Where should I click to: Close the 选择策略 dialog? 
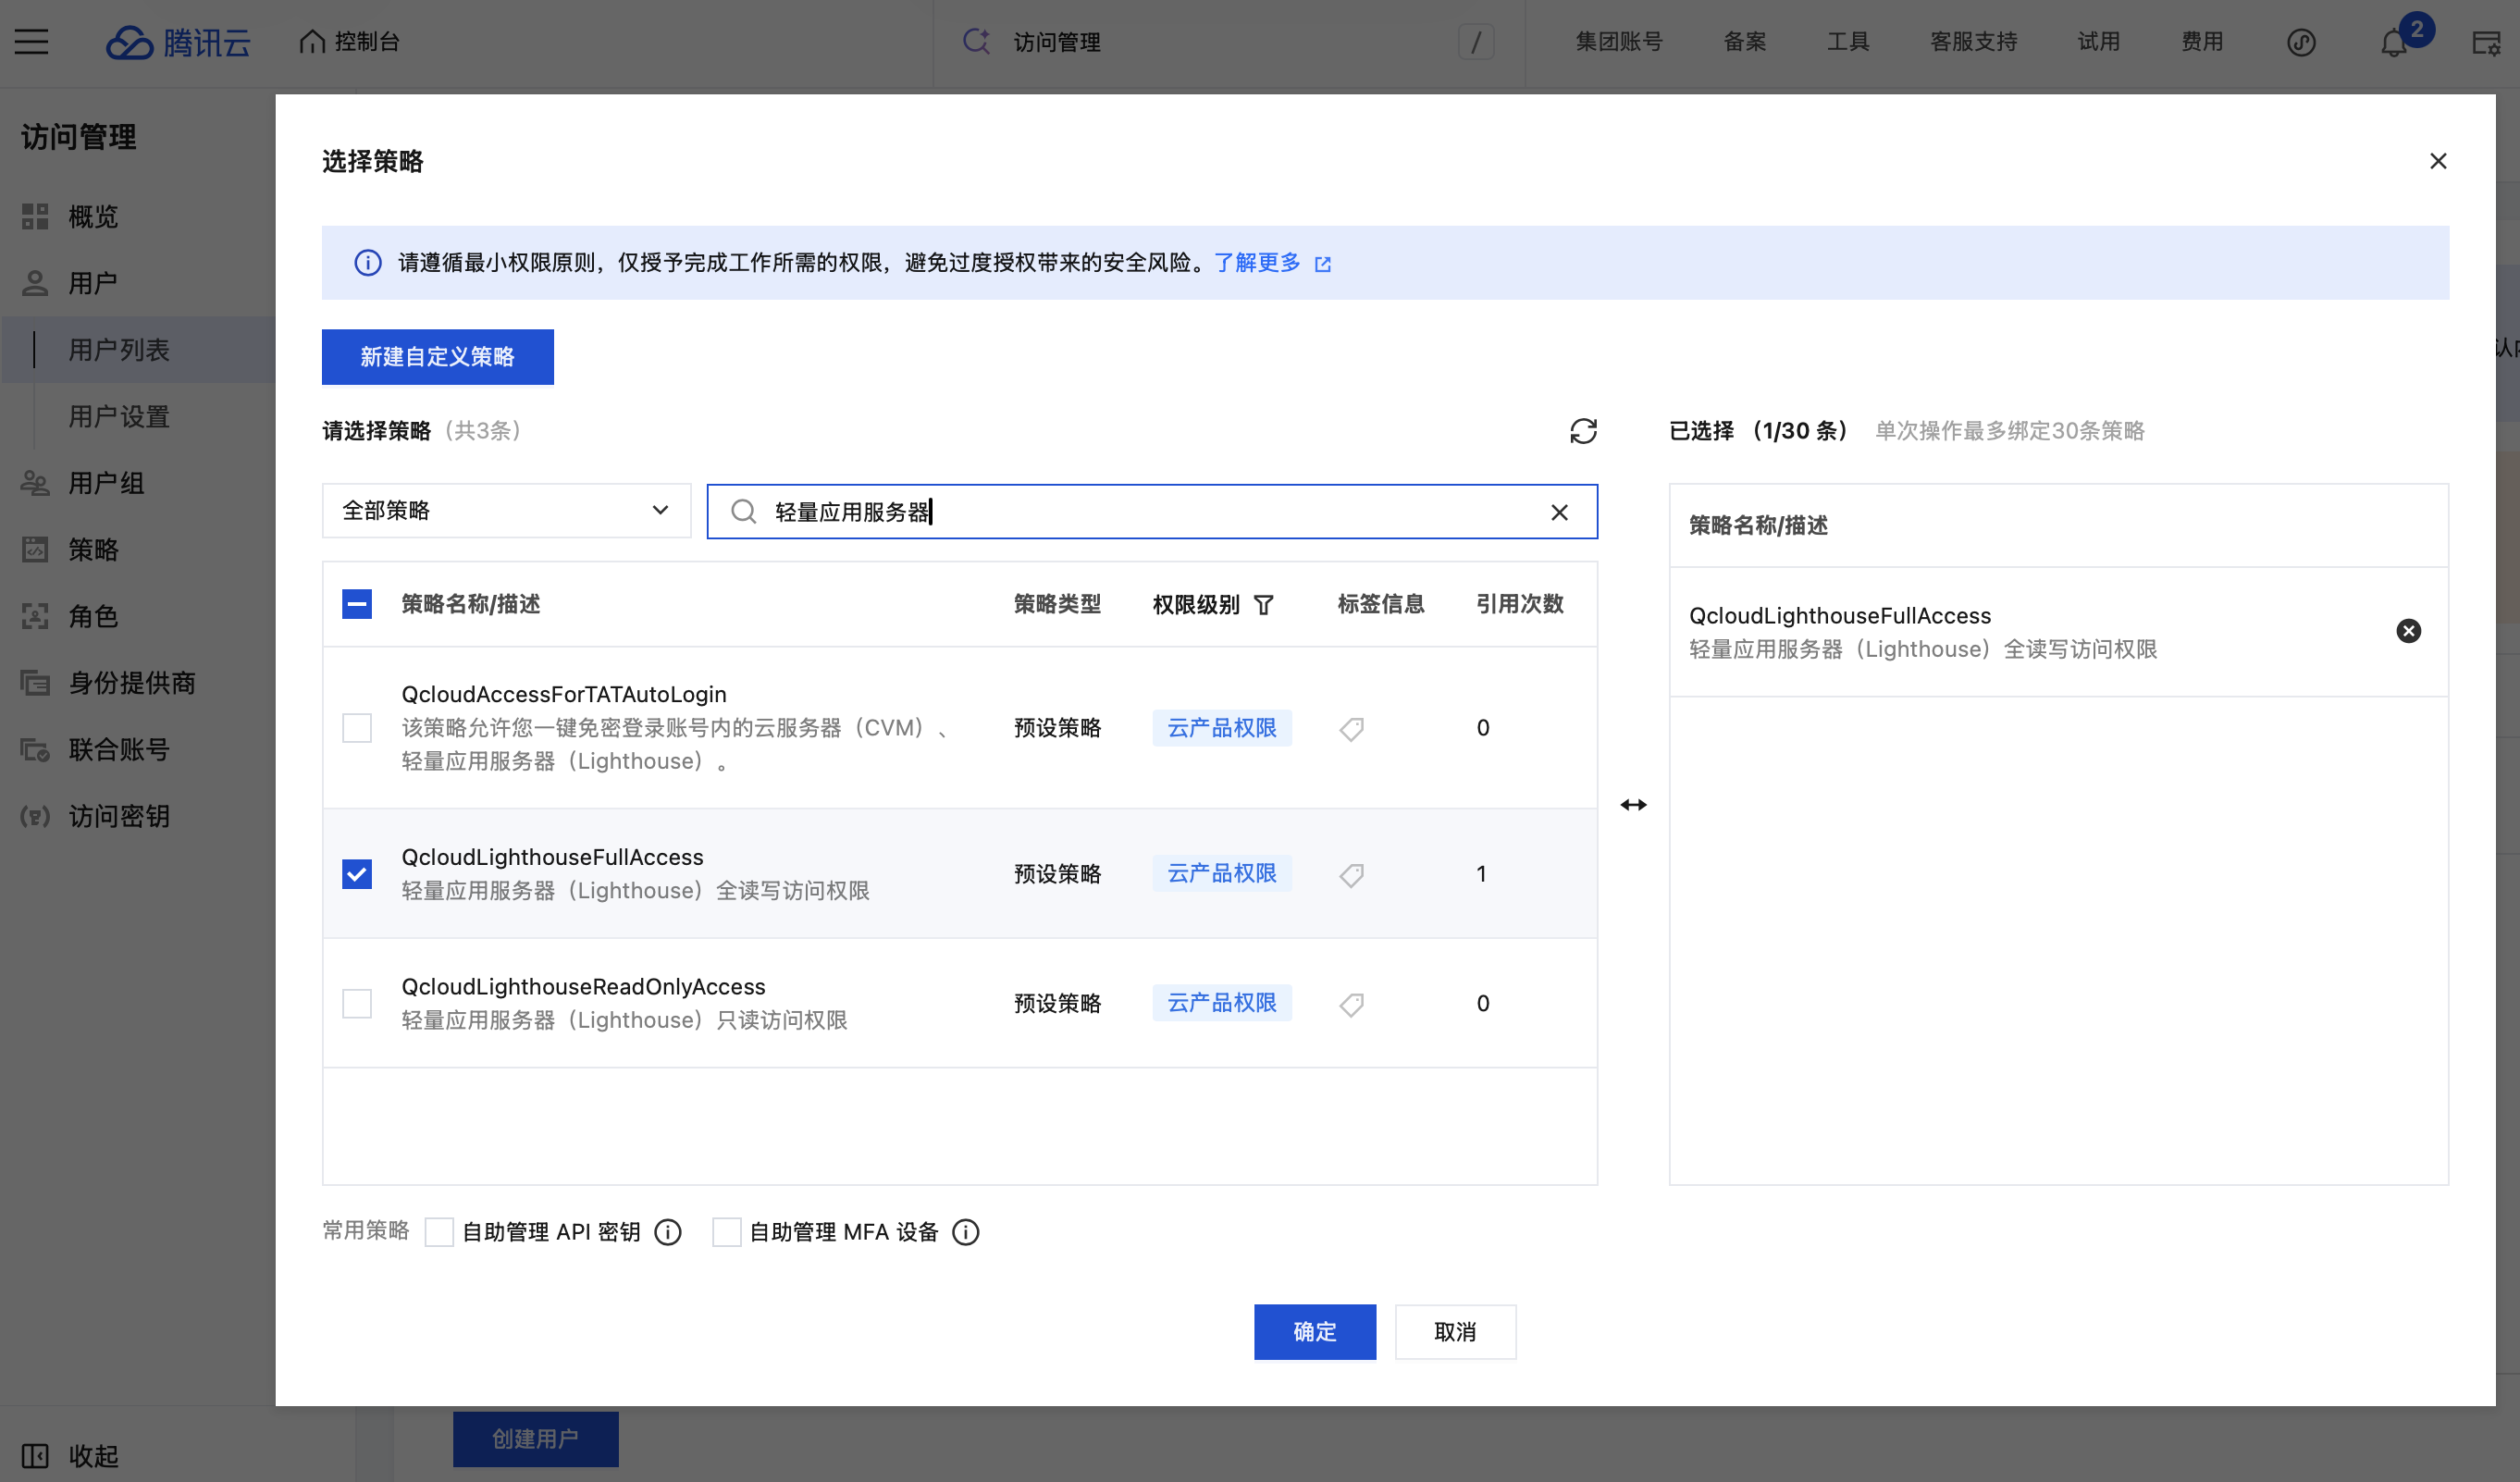(2438, 161)
